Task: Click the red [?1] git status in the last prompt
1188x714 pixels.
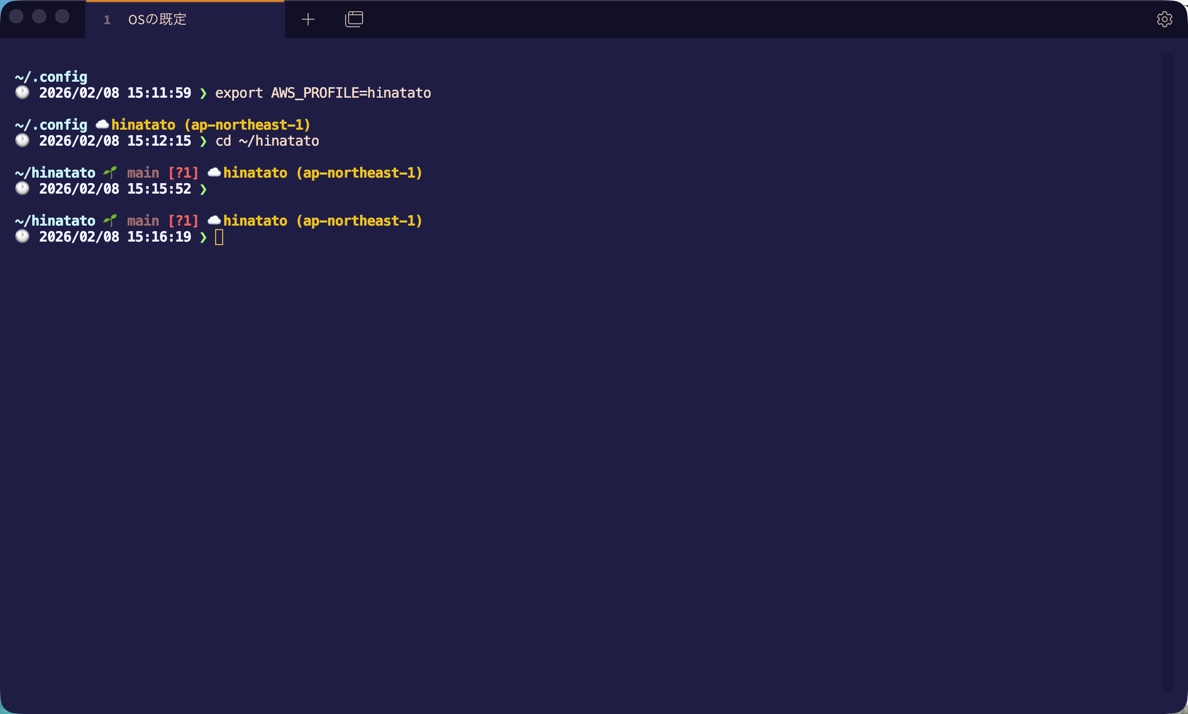Action: tap(183, 221)
